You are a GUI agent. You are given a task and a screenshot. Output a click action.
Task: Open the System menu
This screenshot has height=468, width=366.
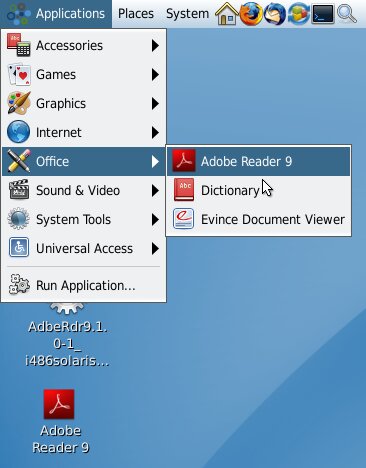187,14
